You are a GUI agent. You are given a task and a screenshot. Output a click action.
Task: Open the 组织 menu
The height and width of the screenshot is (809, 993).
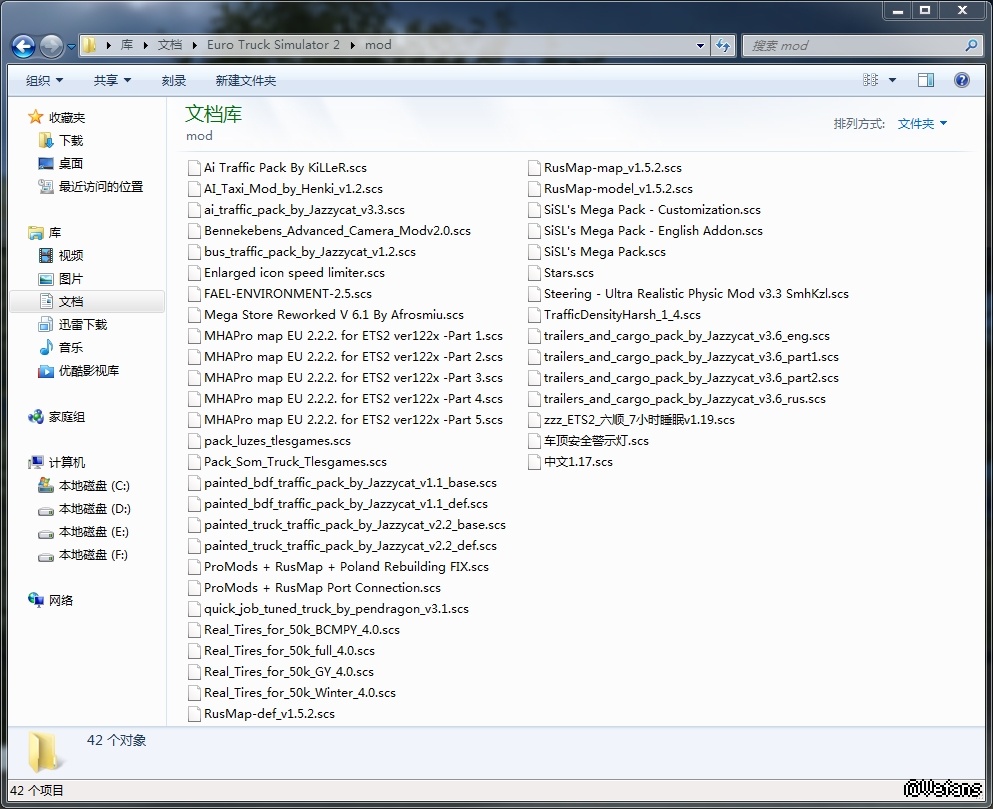44,80
